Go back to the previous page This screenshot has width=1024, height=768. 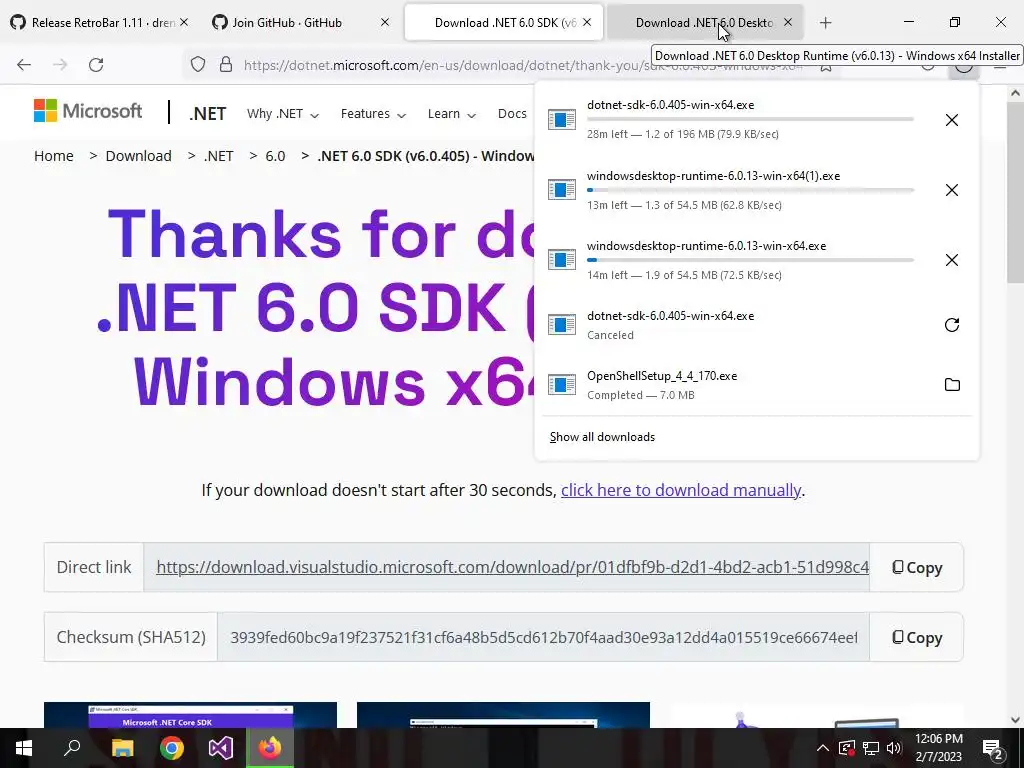(x=24, y=65)
